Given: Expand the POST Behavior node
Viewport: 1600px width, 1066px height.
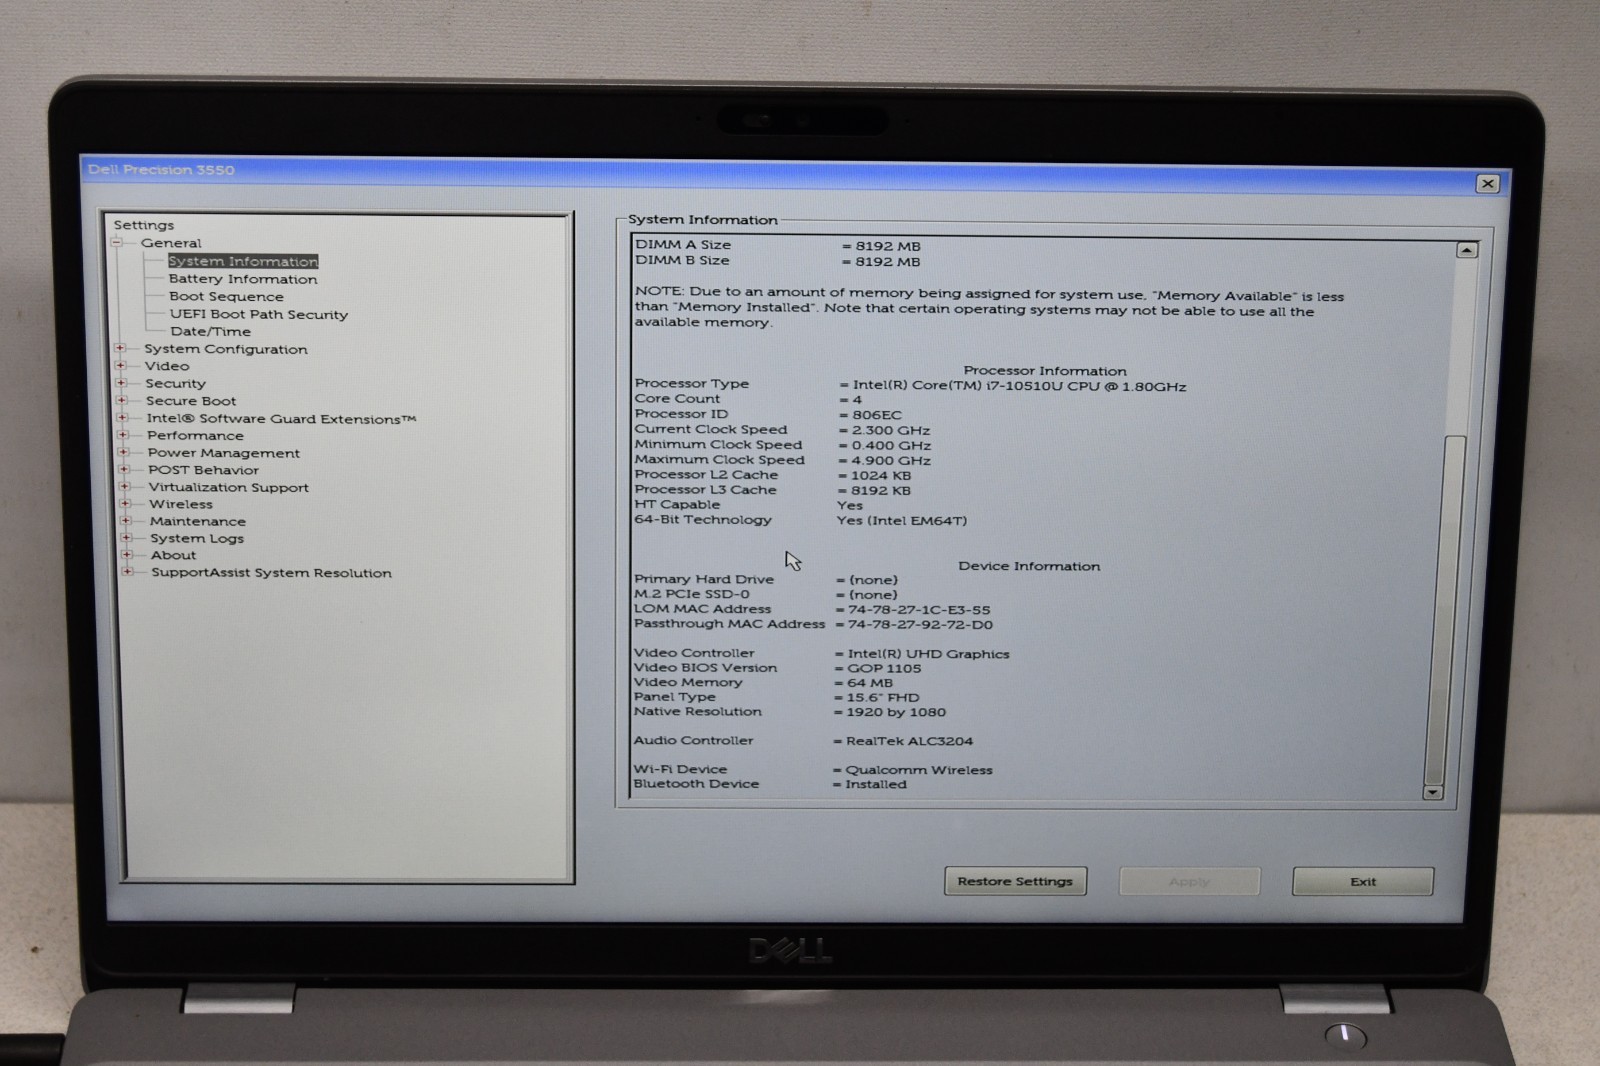Looking at the screenshot, I should pyautogui.click(x=124, y=469).
